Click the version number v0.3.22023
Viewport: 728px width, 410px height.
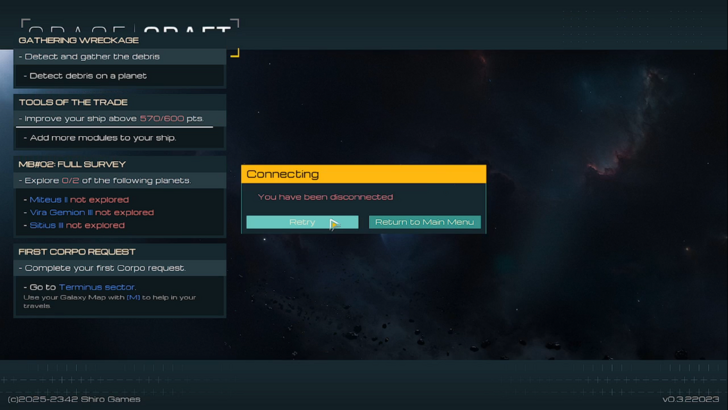(x=691, y=399)
